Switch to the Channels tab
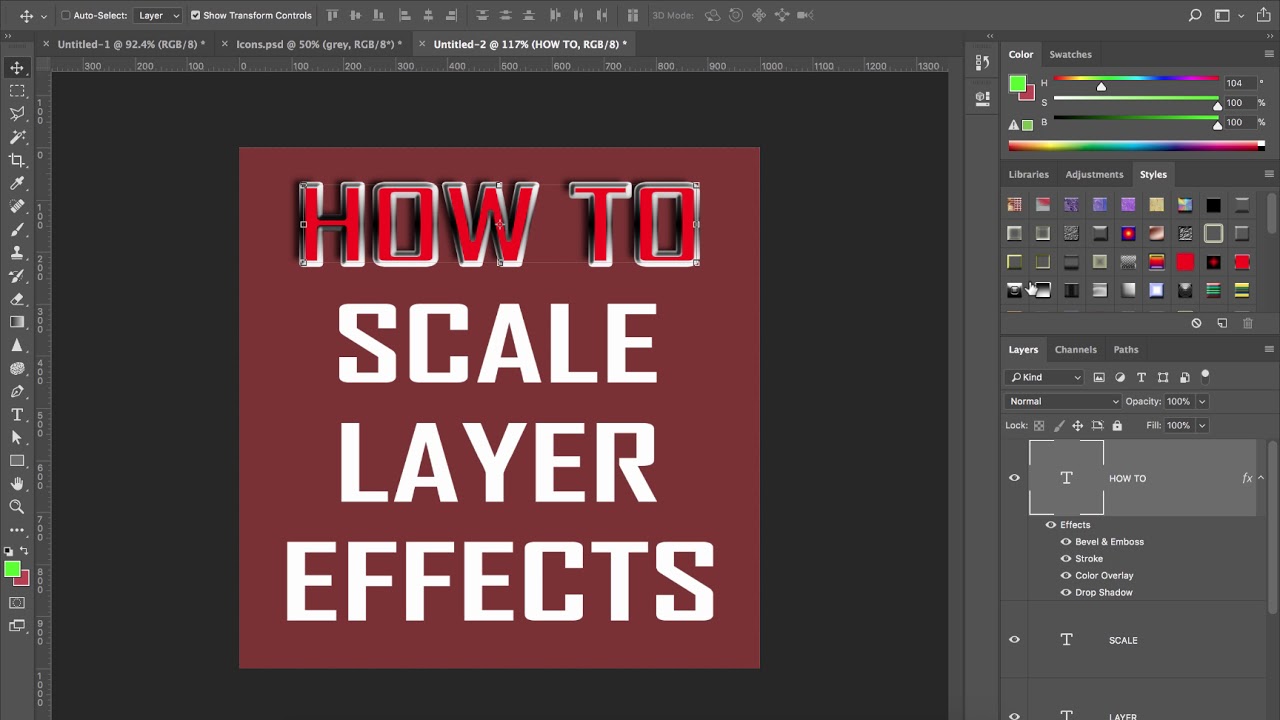 click(1076, 349)
